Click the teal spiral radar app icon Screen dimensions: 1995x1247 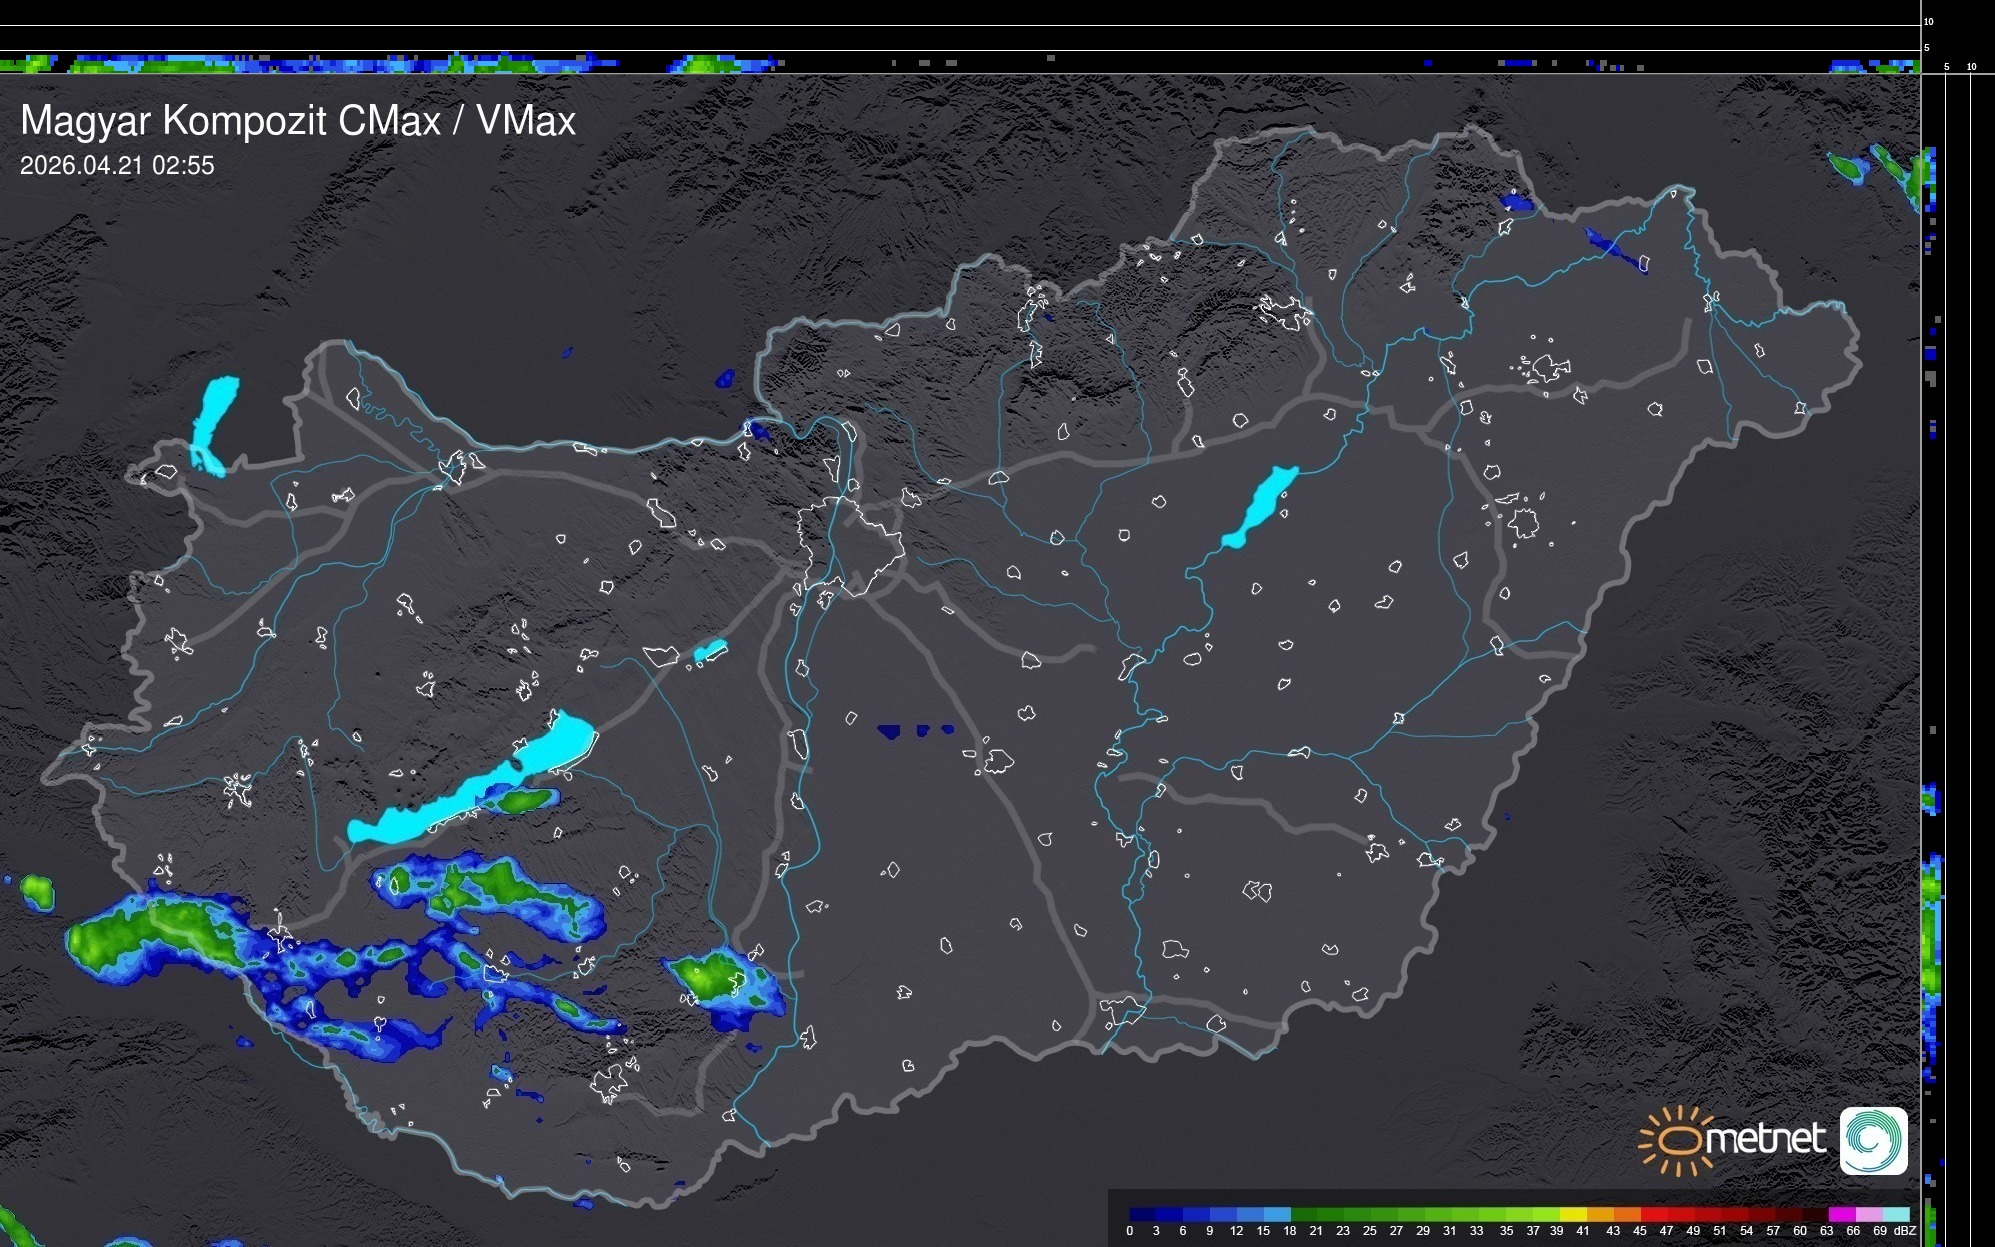tap(1873, 1141)
